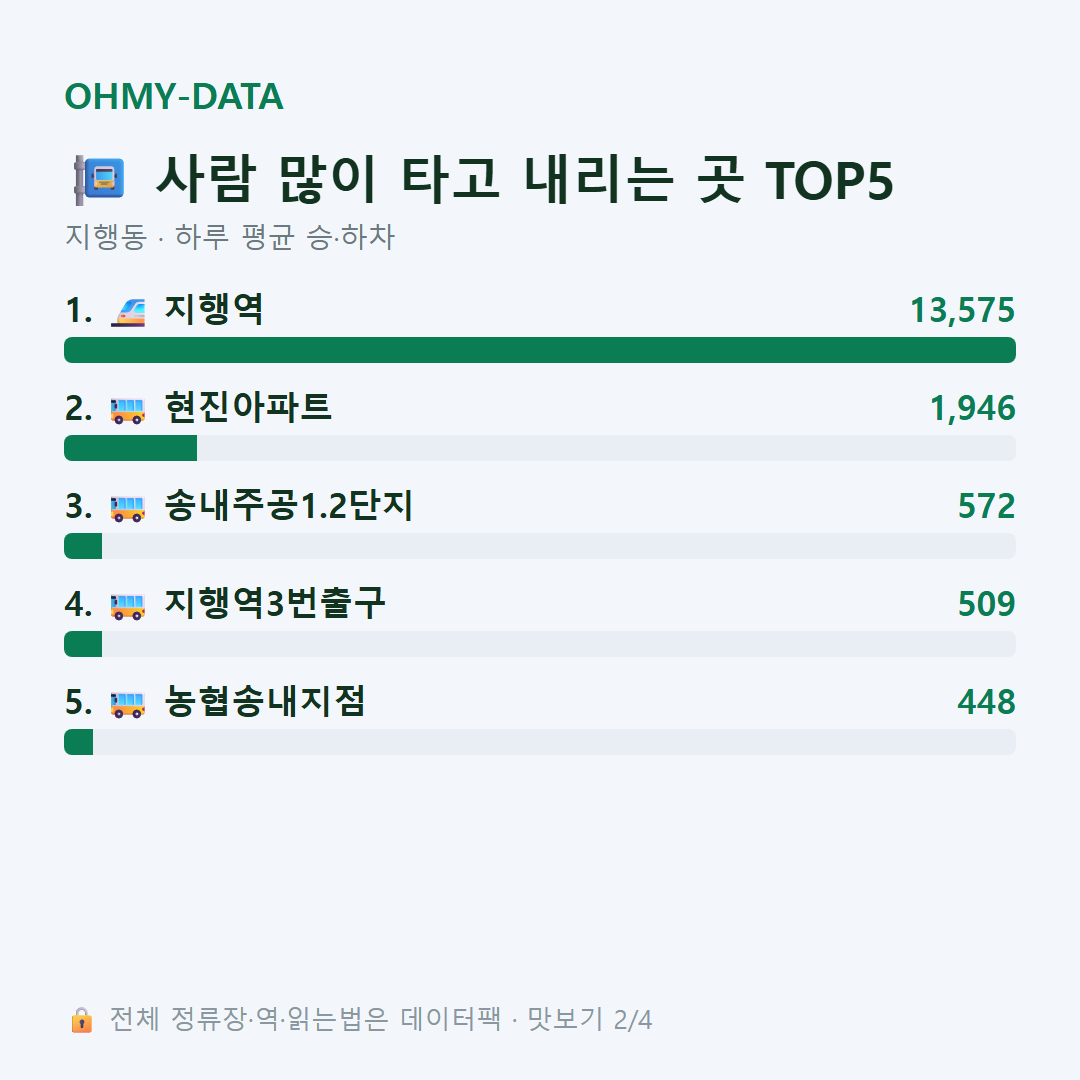The height and width of the screenshot is (1080, 1080).
Task: Open the 데이터팩 맛보기 footer text
Action: pos(381,1019)
